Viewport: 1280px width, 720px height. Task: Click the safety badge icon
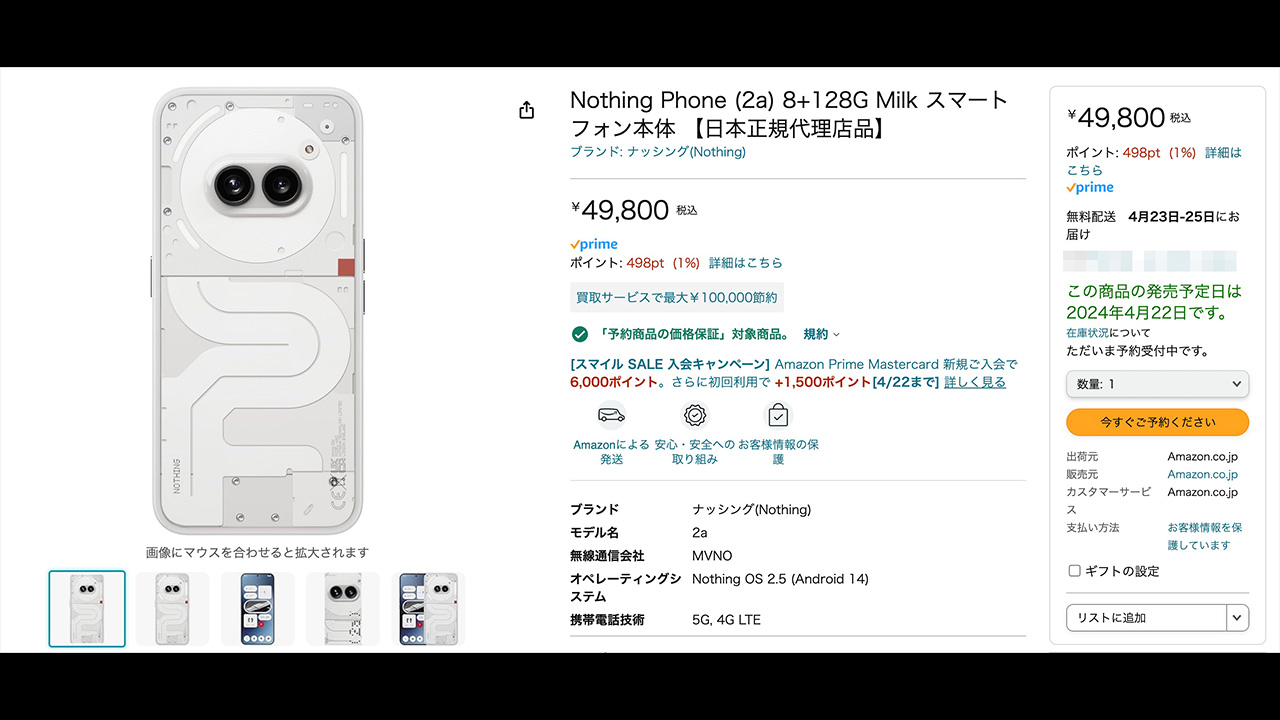695,414
